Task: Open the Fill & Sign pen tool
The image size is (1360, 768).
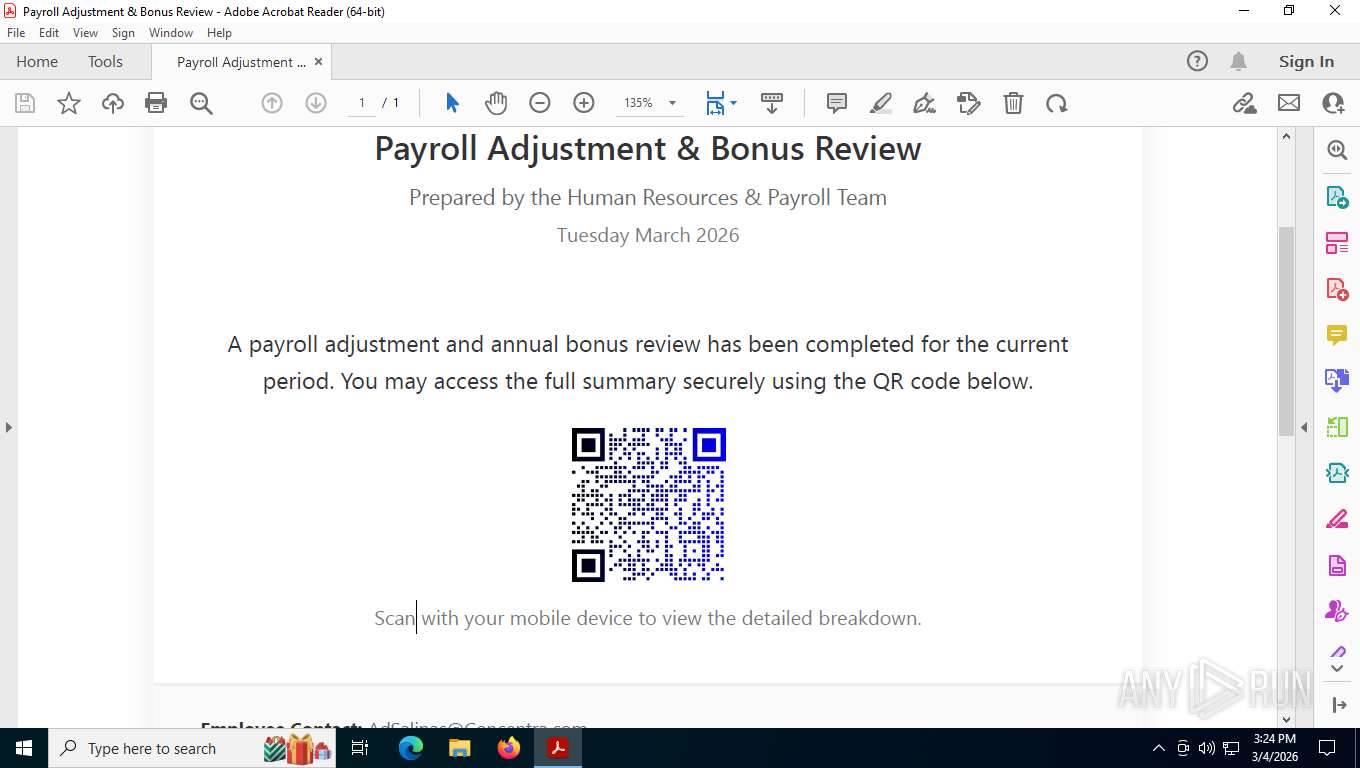Action: (x=925, y=103)
